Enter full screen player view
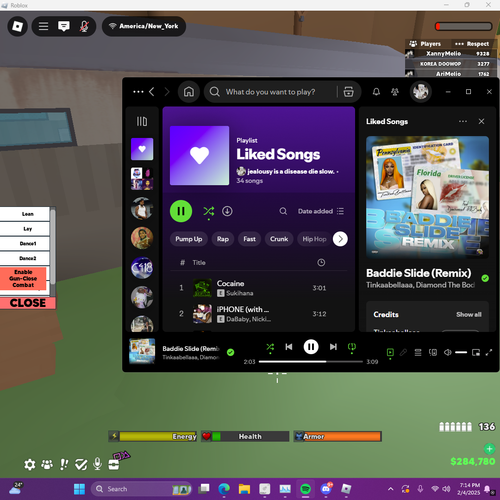Viewport: 500px width, 500px height. click(489, 352)
